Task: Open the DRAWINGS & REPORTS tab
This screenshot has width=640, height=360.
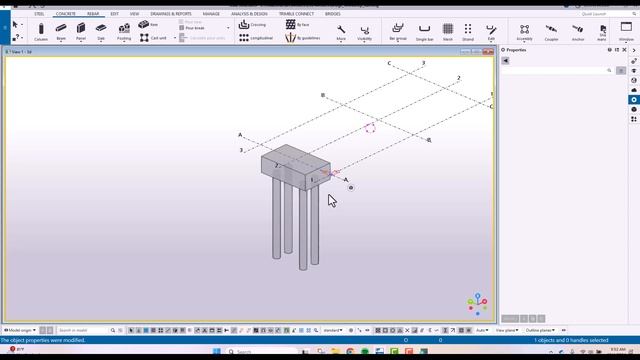Action: (171, 14)
